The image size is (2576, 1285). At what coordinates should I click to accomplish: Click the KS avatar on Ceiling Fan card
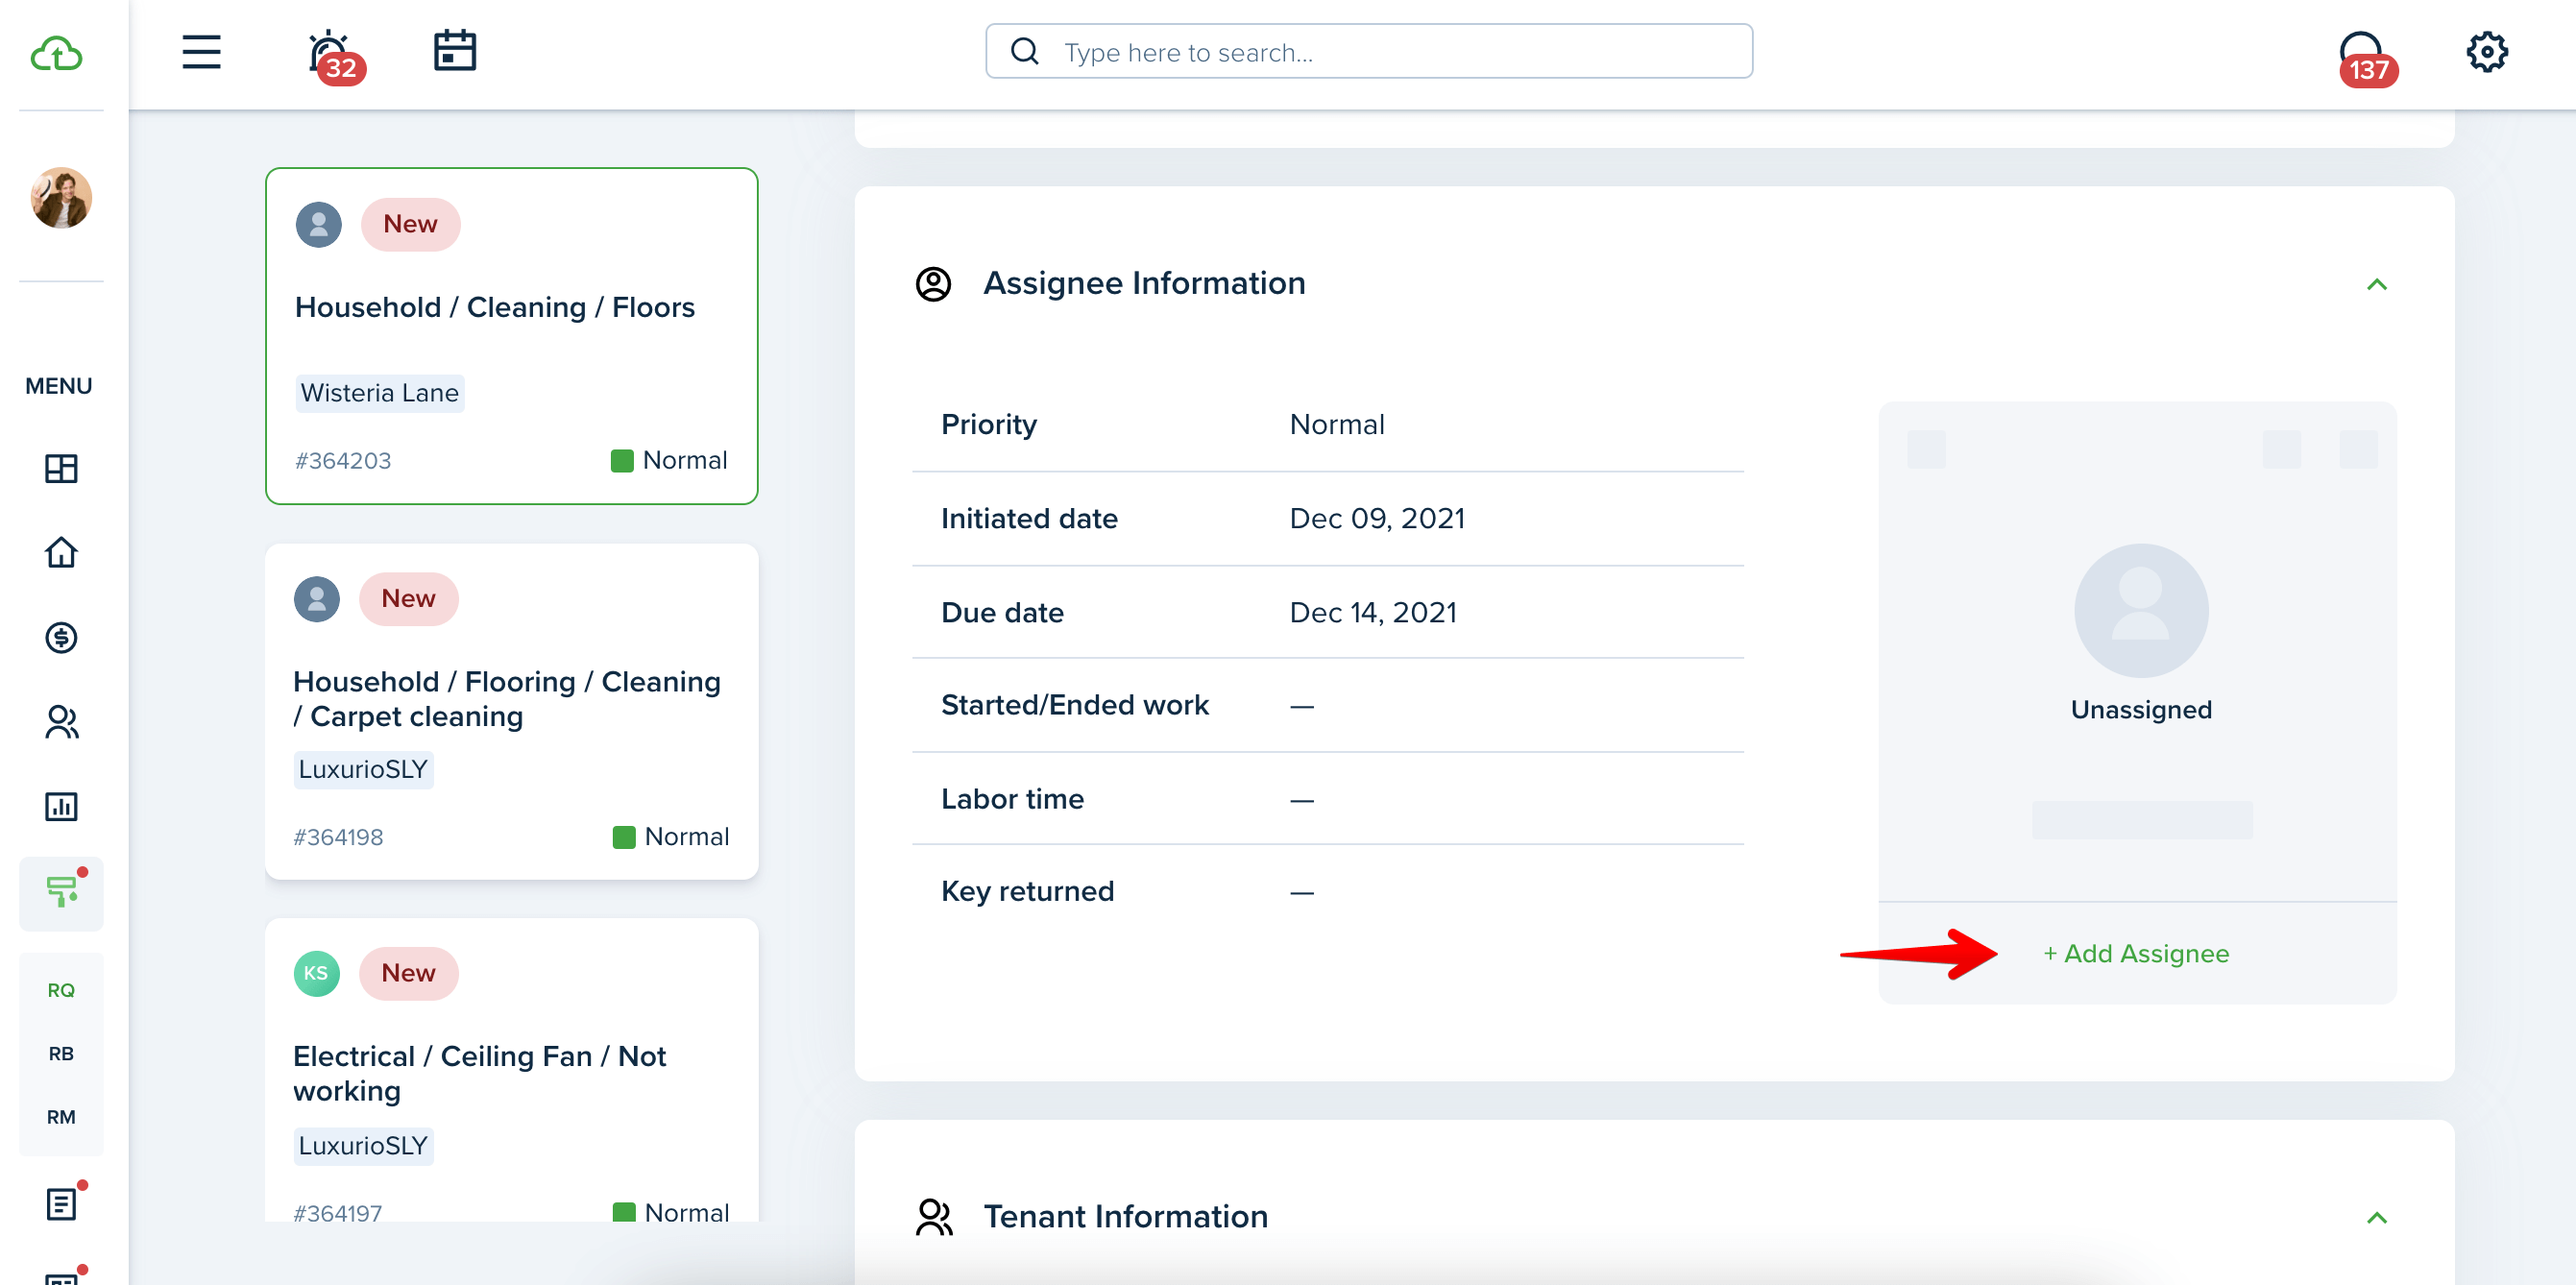316,973
